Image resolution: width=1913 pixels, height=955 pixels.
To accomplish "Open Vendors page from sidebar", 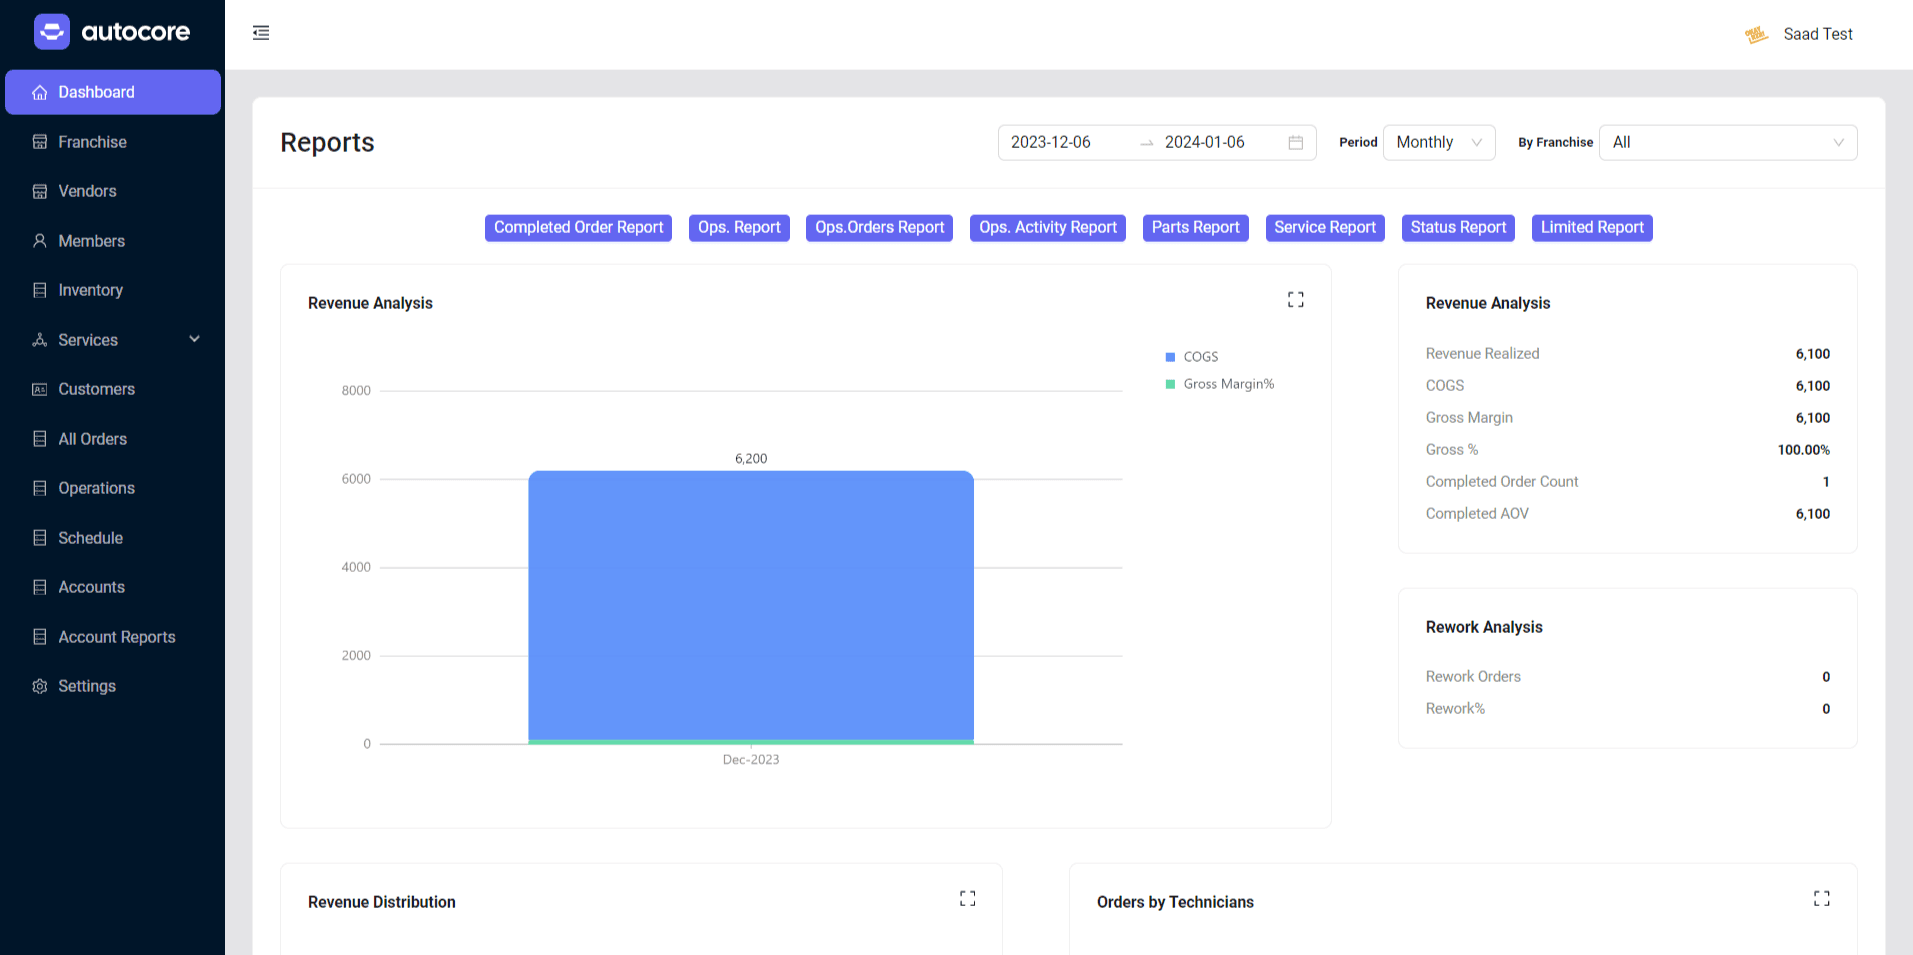I will click(113, 191).
